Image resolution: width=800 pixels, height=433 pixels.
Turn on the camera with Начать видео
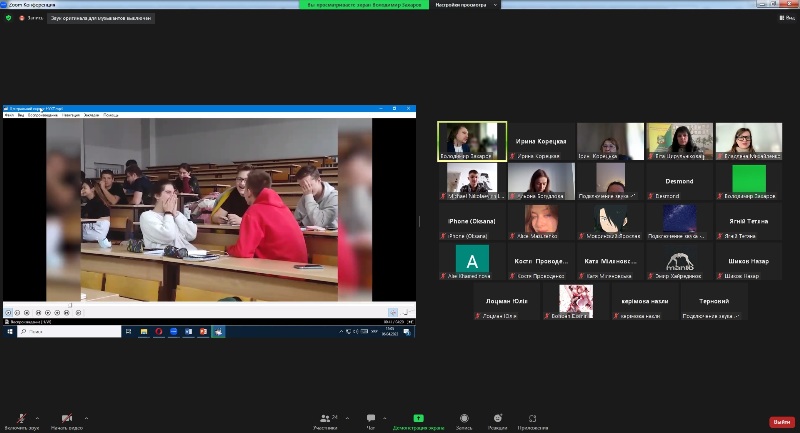(67, 420)
